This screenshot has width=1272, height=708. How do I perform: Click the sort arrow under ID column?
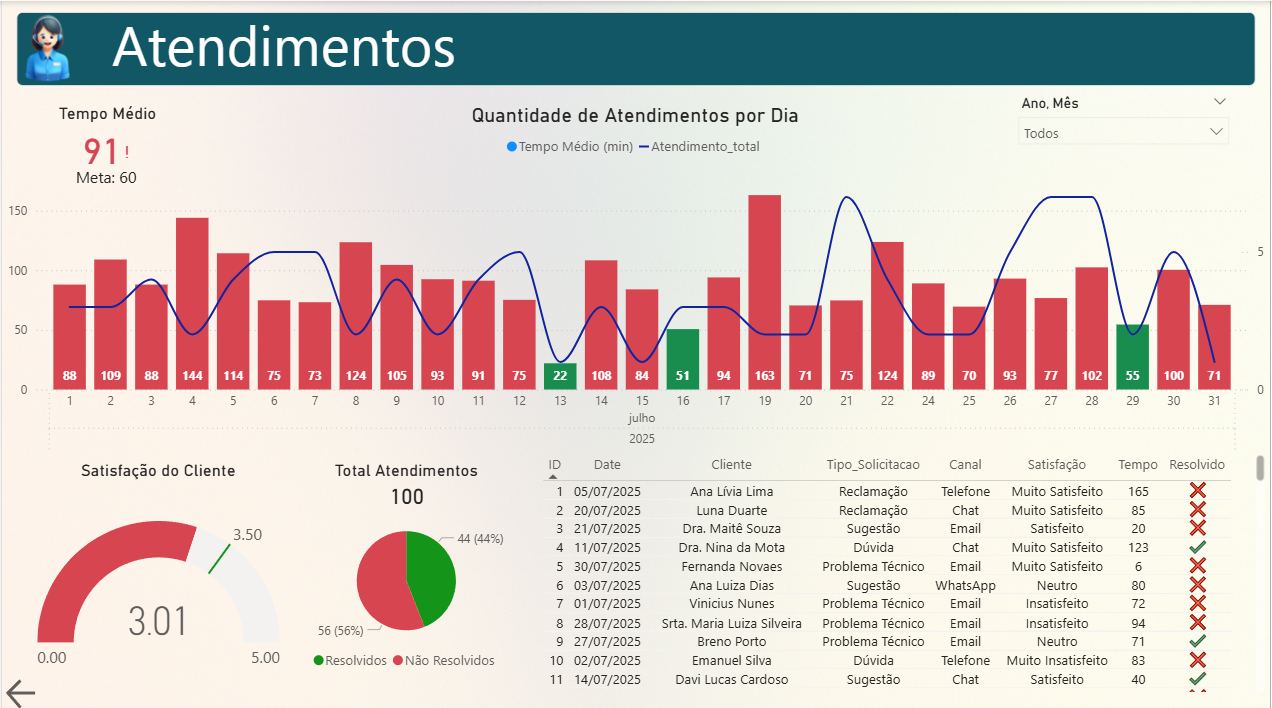554,478
